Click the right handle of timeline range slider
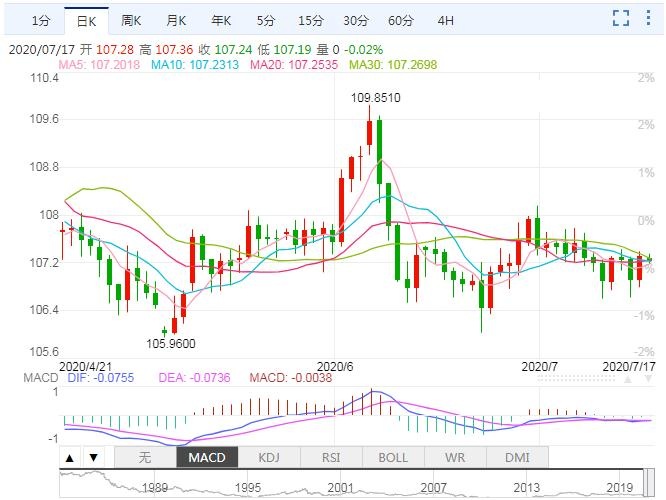 (651, 484)
